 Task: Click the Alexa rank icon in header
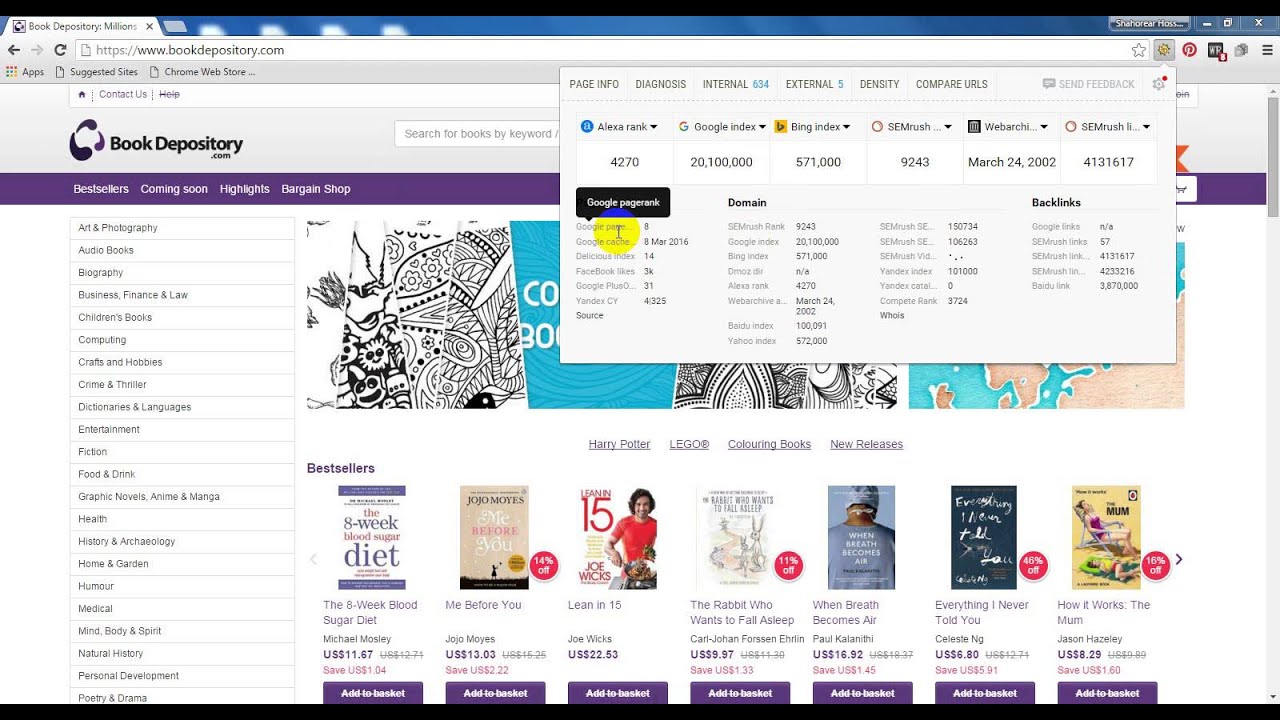(x=587, y=127)
